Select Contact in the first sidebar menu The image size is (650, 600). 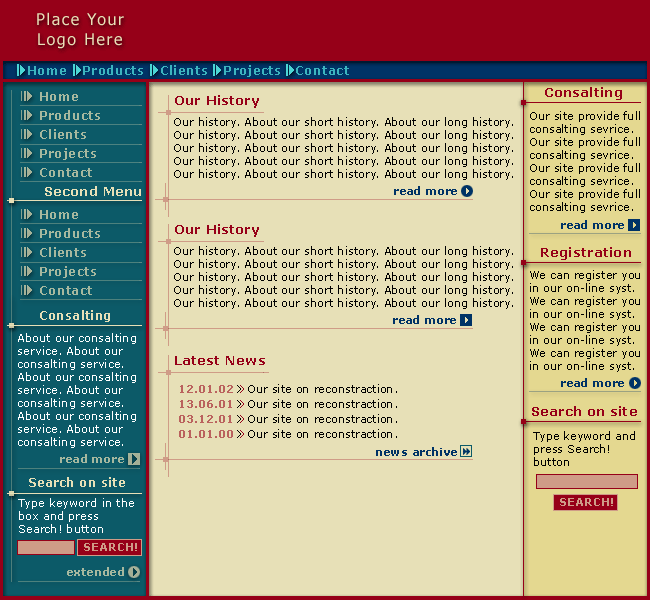[x=65, y=173]
